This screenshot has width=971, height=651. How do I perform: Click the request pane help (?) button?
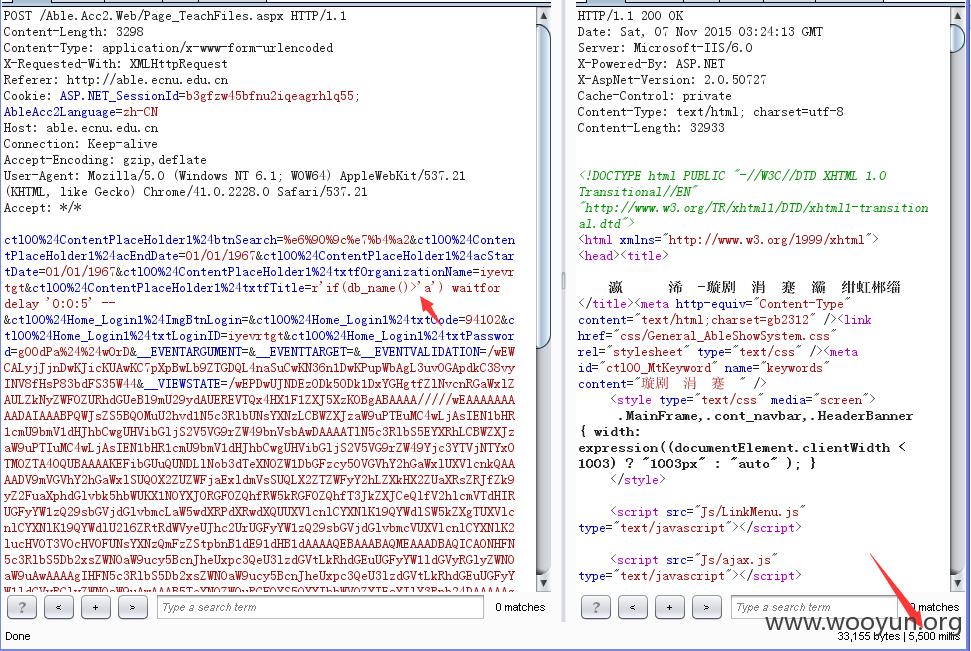[x=22, y=607]
